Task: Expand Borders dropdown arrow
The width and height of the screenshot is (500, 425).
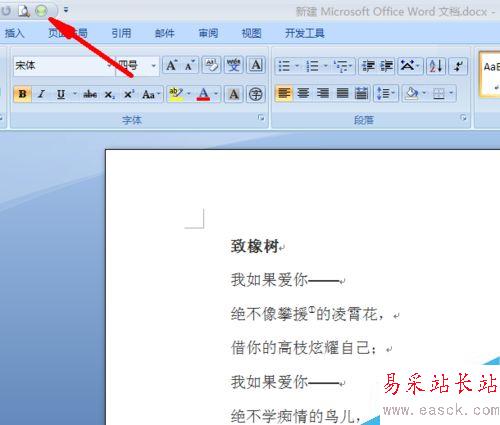Action: 451,93
